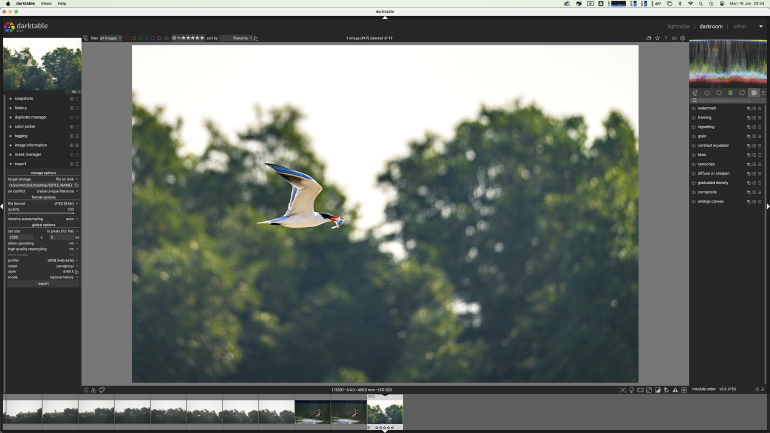Image resolution: width=770 pixels, height=433 pixels.
Task: Turn on the vignetting module
Action: (x=694, y=127)
